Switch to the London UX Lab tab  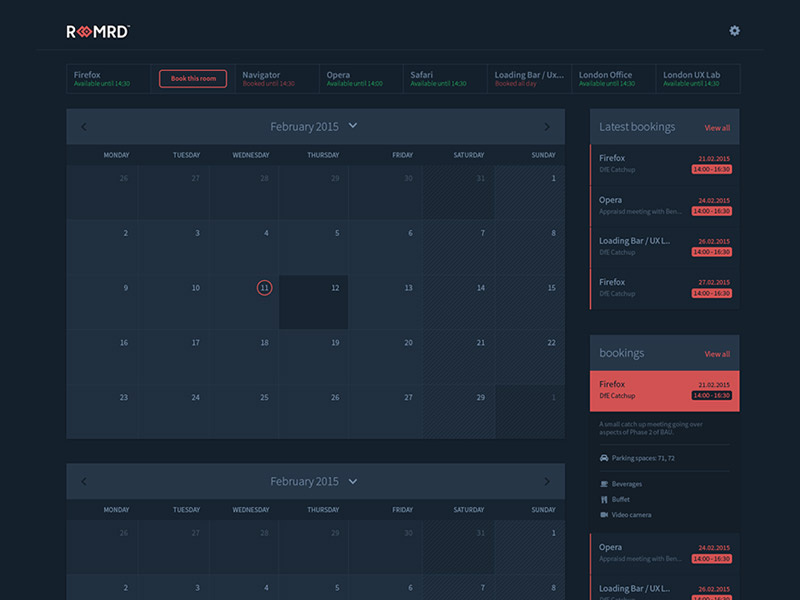coord(697,78)
